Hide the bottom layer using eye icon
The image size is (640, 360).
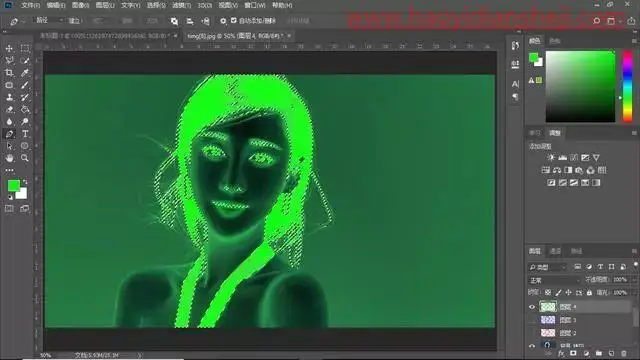click(532, 346)
